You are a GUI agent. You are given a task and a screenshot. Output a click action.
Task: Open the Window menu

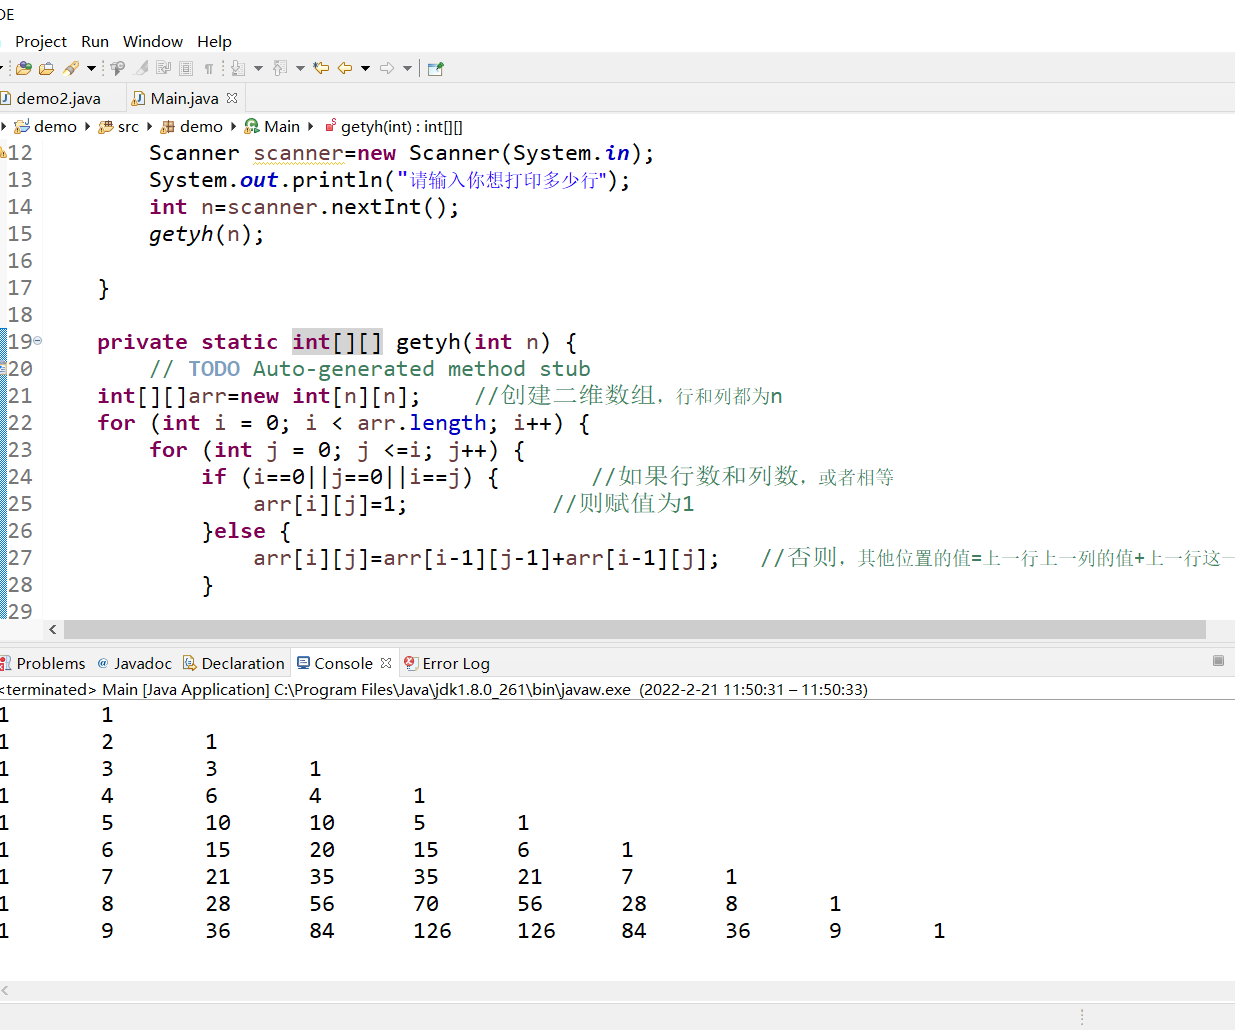click(152, 41)
